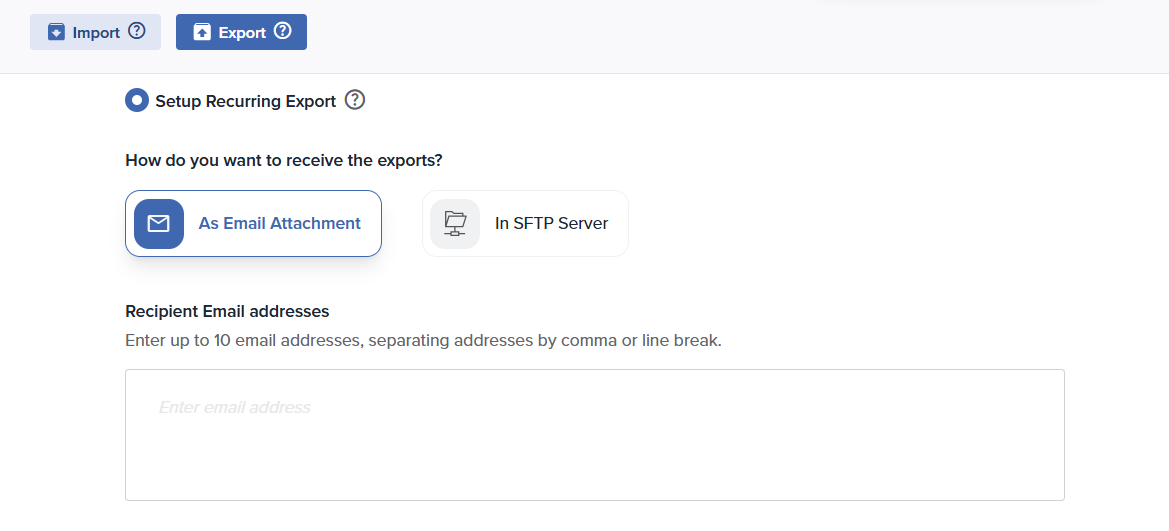Switch to the Export tab button
Image resolution: width=1169 pixels, height=531 pixels.
[241, 32]
